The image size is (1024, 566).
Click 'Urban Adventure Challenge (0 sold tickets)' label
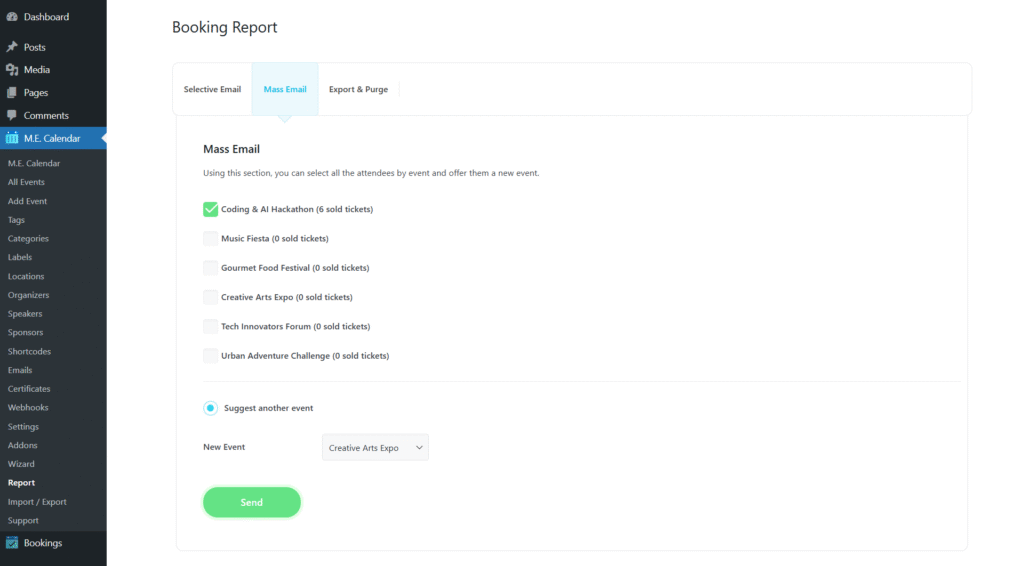click(x=305, y=356)
